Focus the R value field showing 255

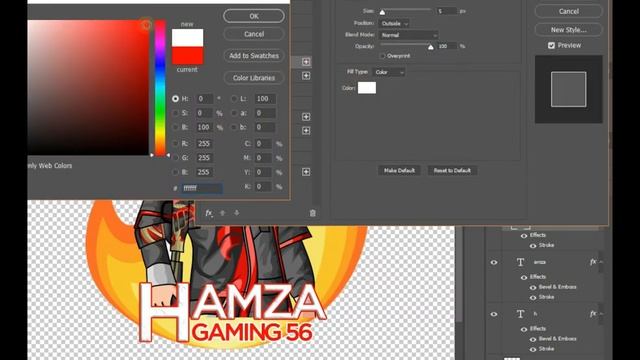pyautogui.click(x=204, y=144)
